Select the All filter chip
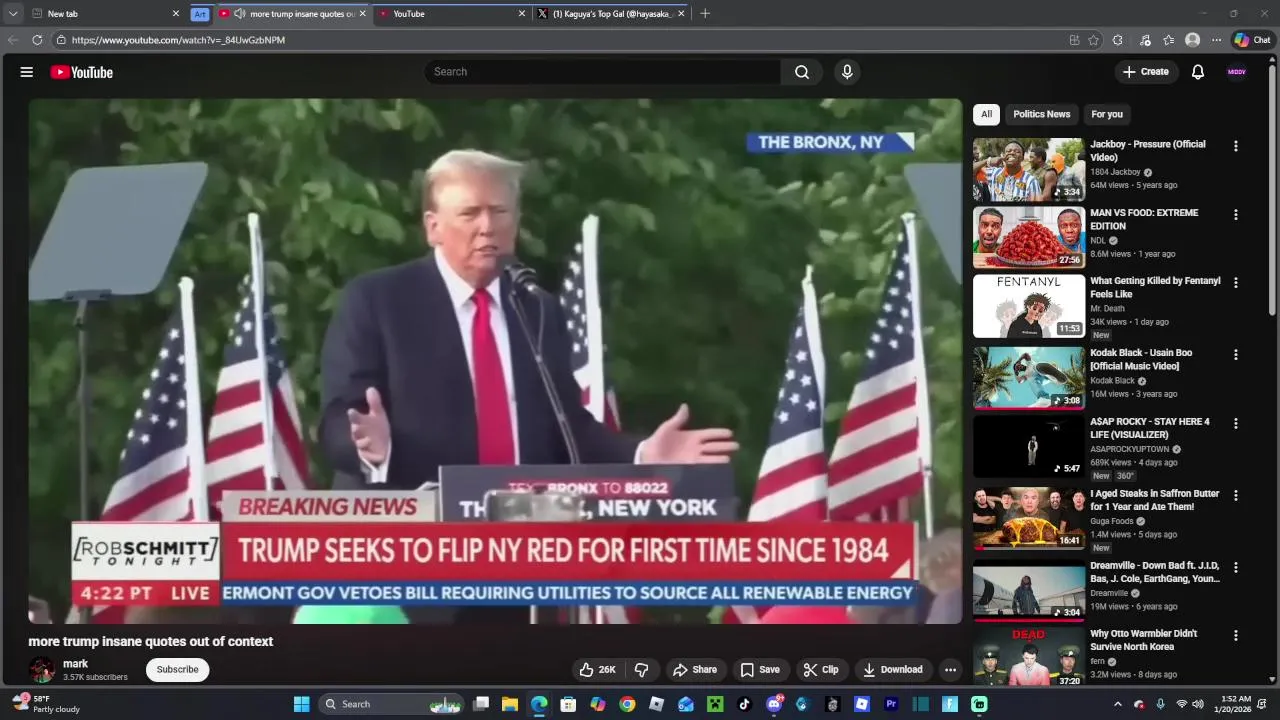 [986, 114]
